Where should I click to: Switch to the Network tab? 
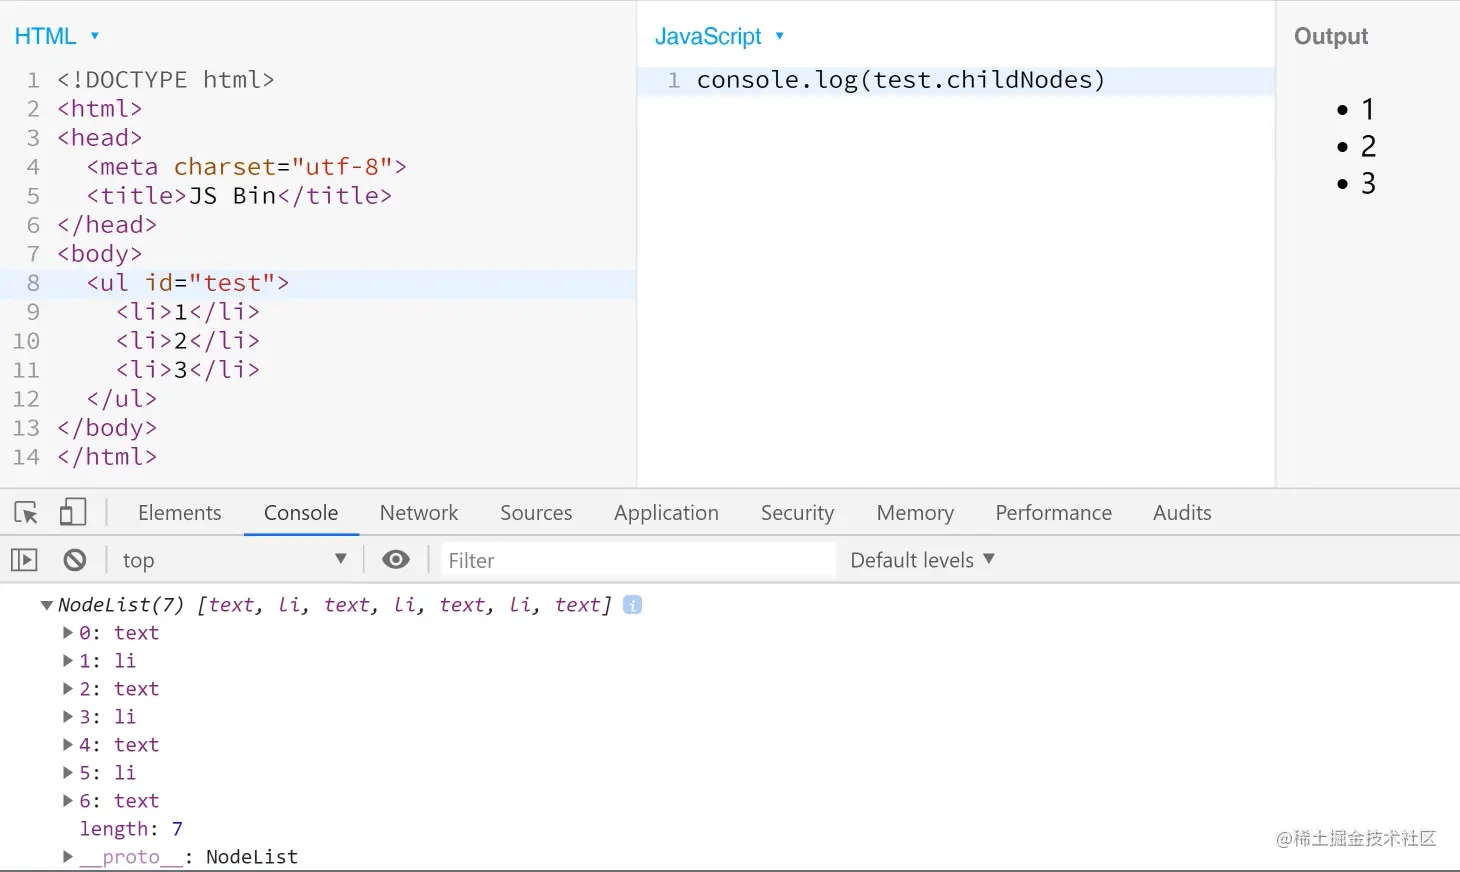tap(419, 513)
